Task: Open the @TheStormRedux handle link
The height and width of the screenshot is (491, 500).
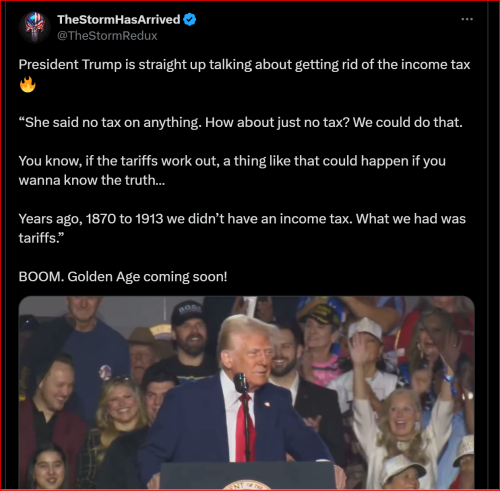Action: tap(107, 36)
